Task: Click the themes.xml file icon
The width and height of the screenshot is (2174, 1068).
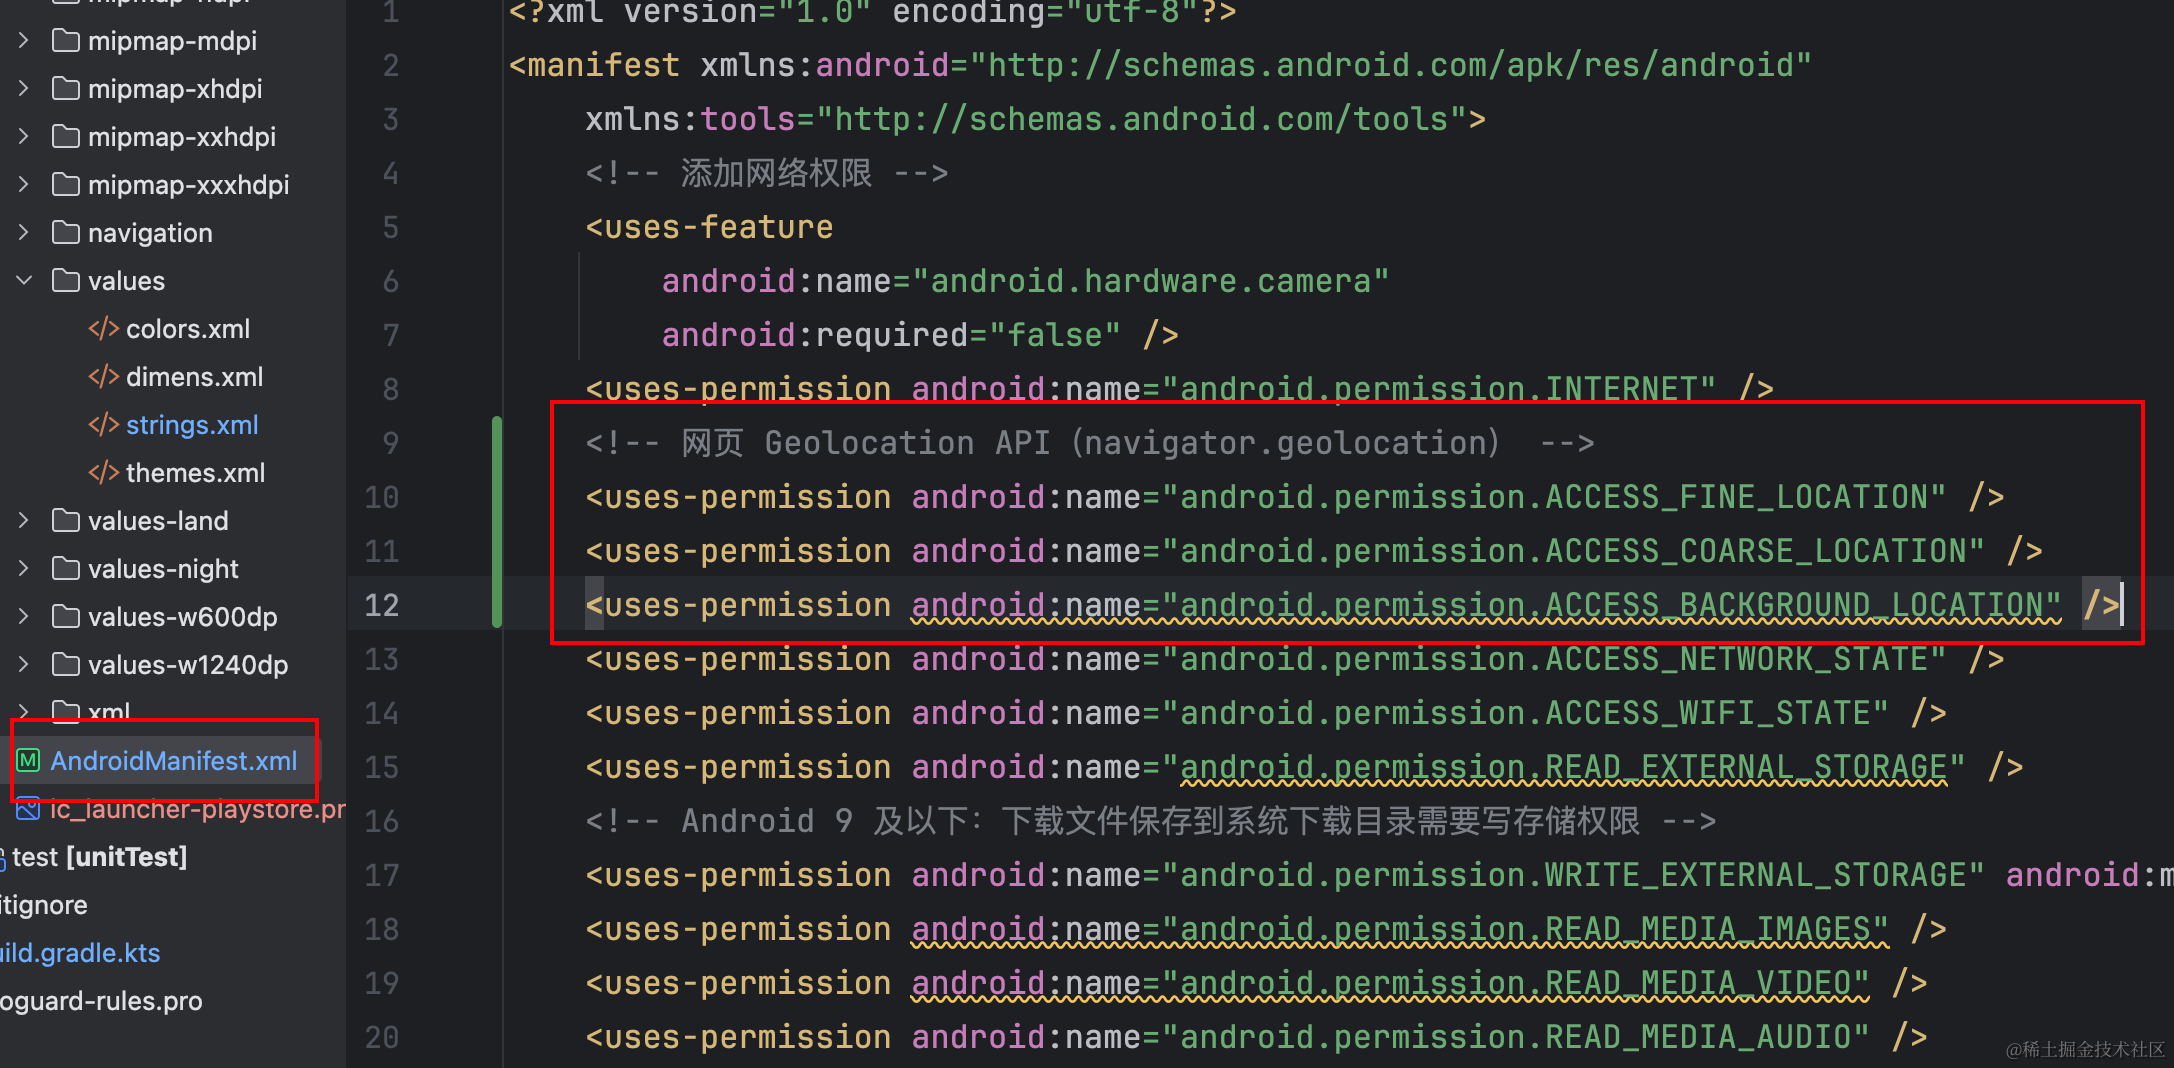Action: [103, 473]
